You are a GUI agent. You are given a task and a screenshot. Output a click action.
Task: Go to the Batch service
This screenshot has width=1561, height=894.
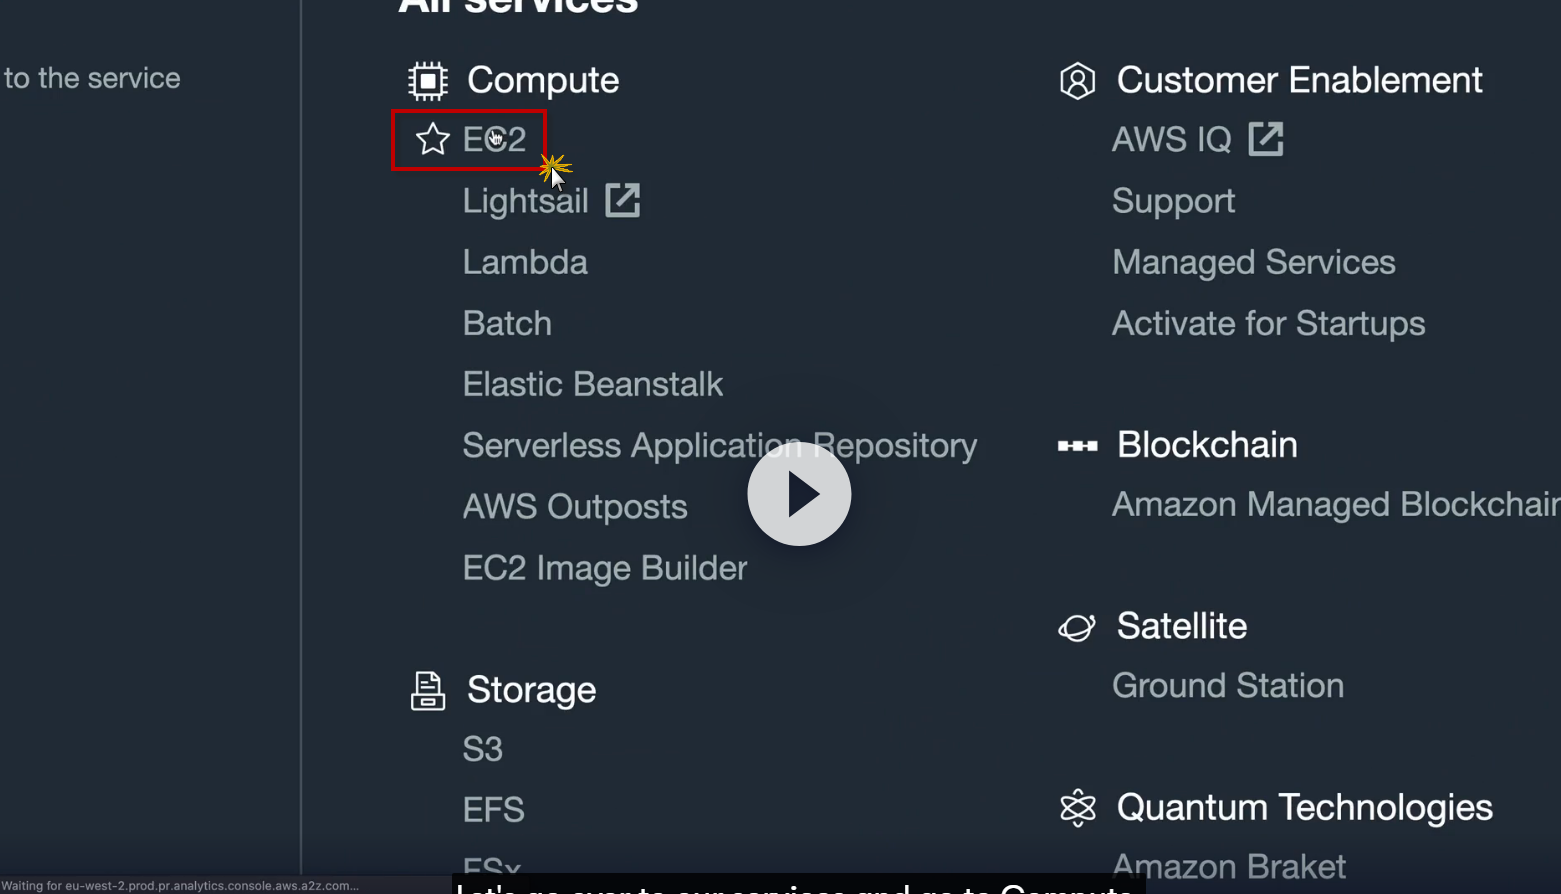click(507, 323)
